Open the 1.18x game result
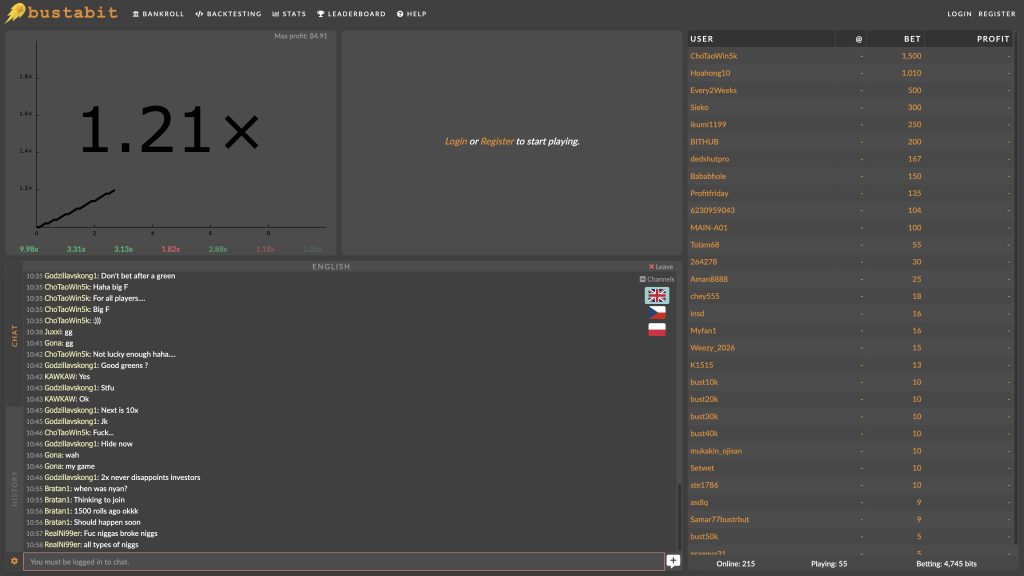Image resolution: width=1024 pixels, height=576 pixels. (x=265, y=249)
